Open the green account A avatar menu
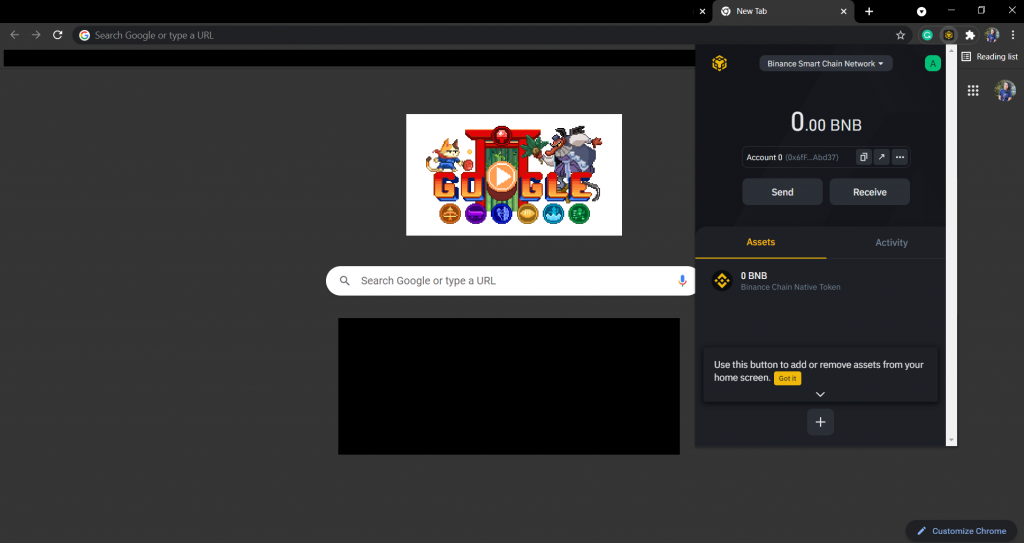This screenshot has width=1024, height=543. point(933,63)
